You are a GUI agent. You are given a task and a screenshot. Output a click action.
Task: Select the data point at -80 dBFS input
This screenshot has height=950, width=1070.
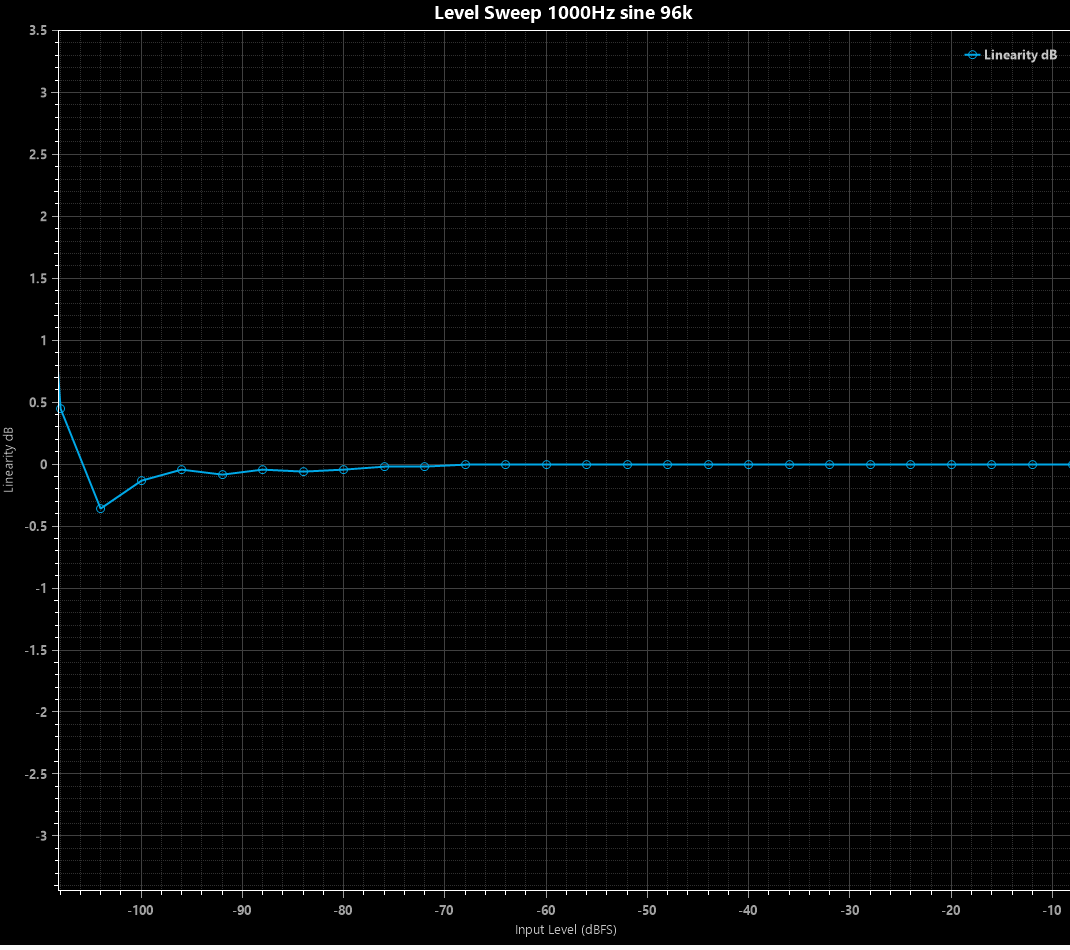pyautogui.click(x=343, y=470)
